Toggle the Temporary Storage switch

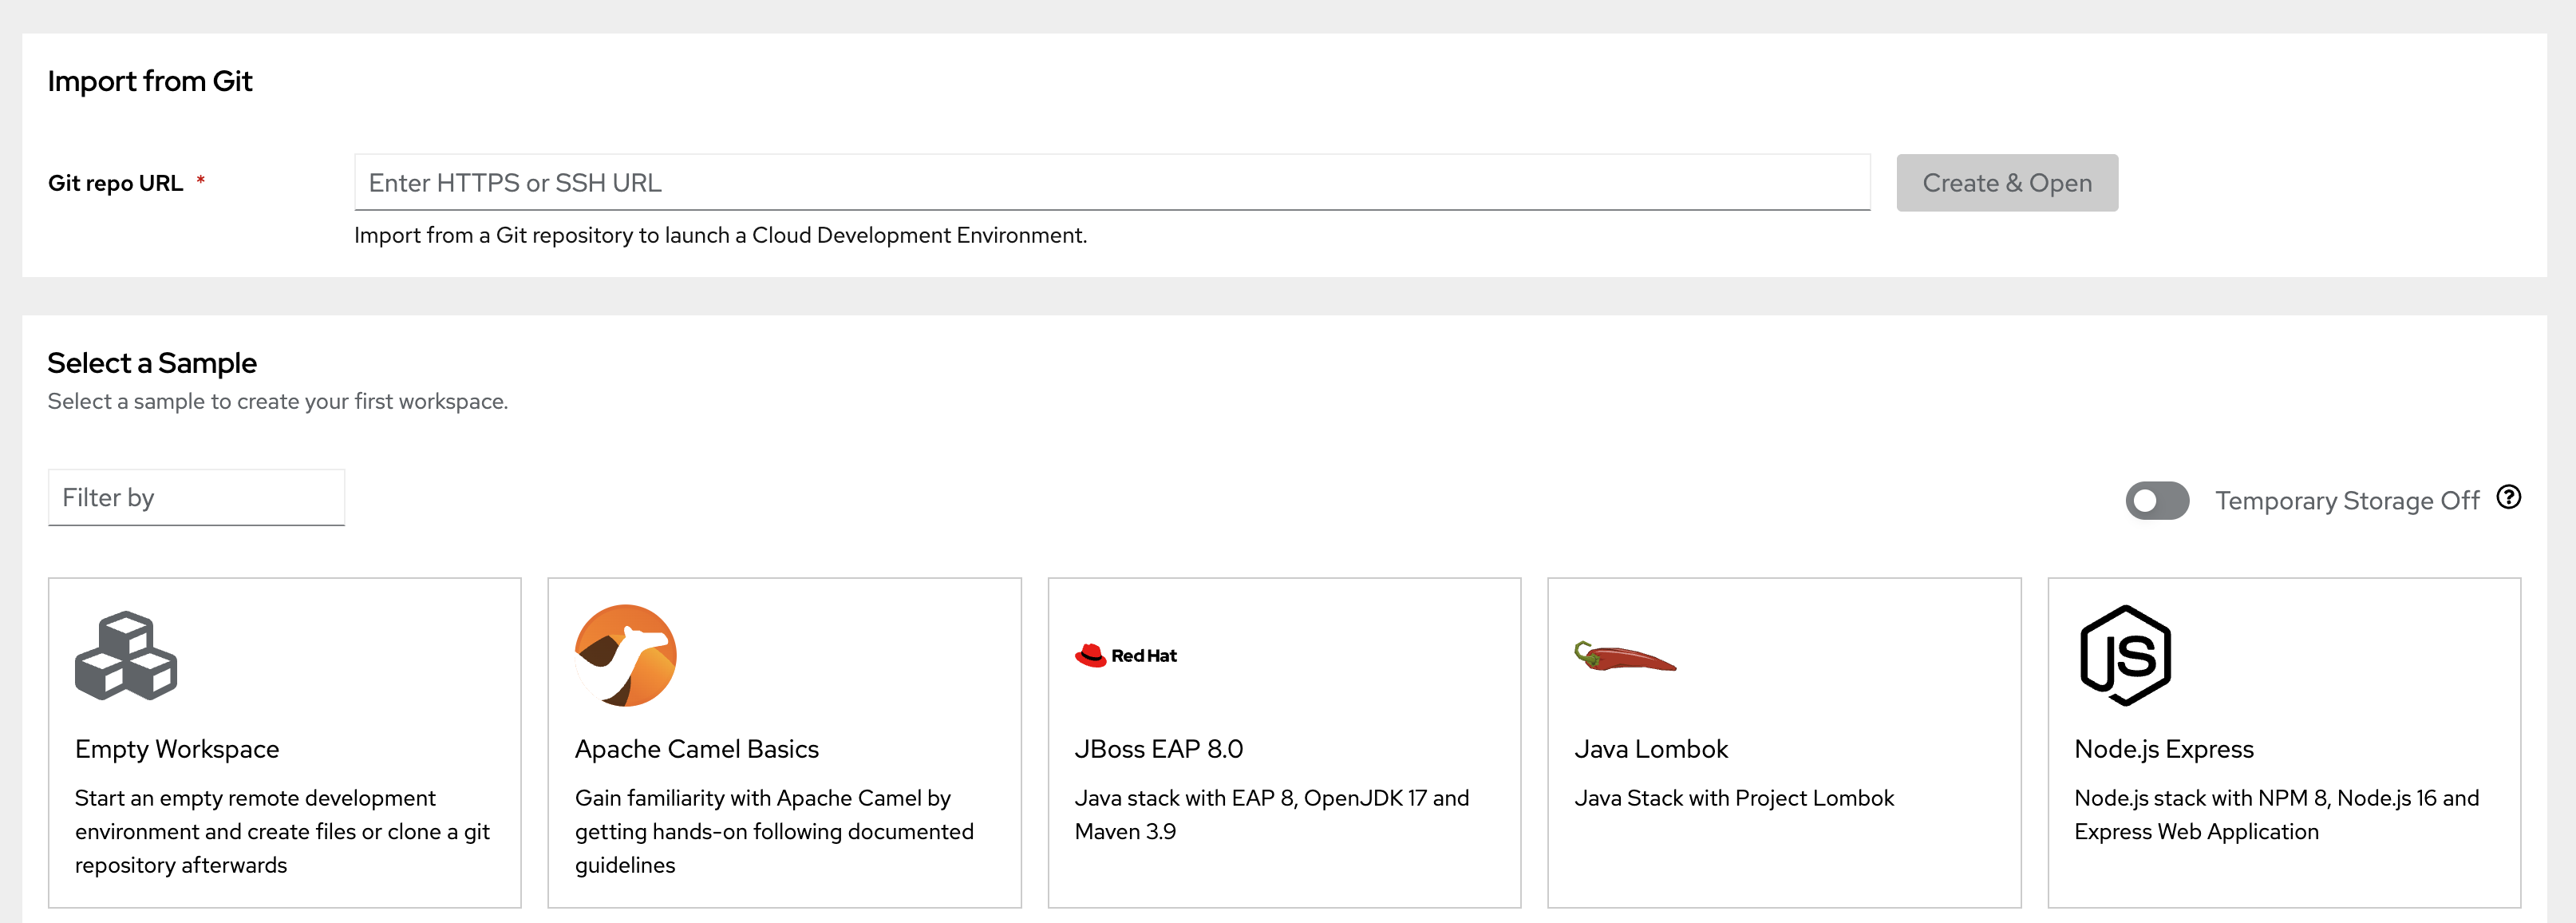coord(2157,500)
